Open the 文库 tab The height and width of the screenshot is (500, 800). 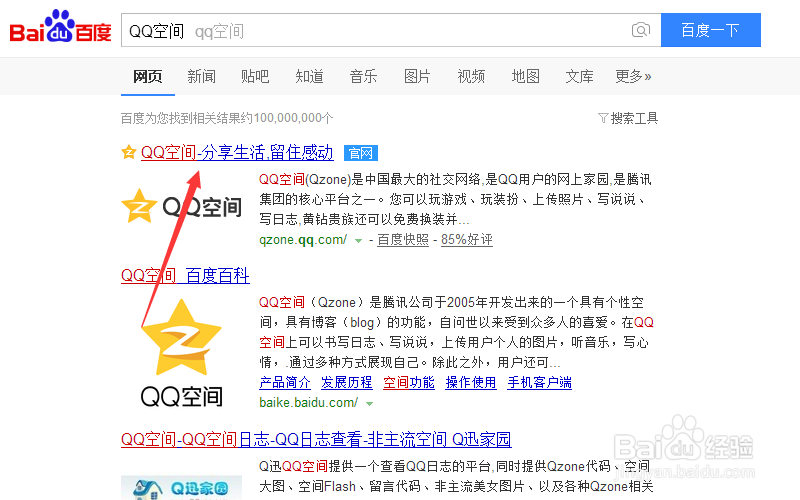[x=579, y=77]
